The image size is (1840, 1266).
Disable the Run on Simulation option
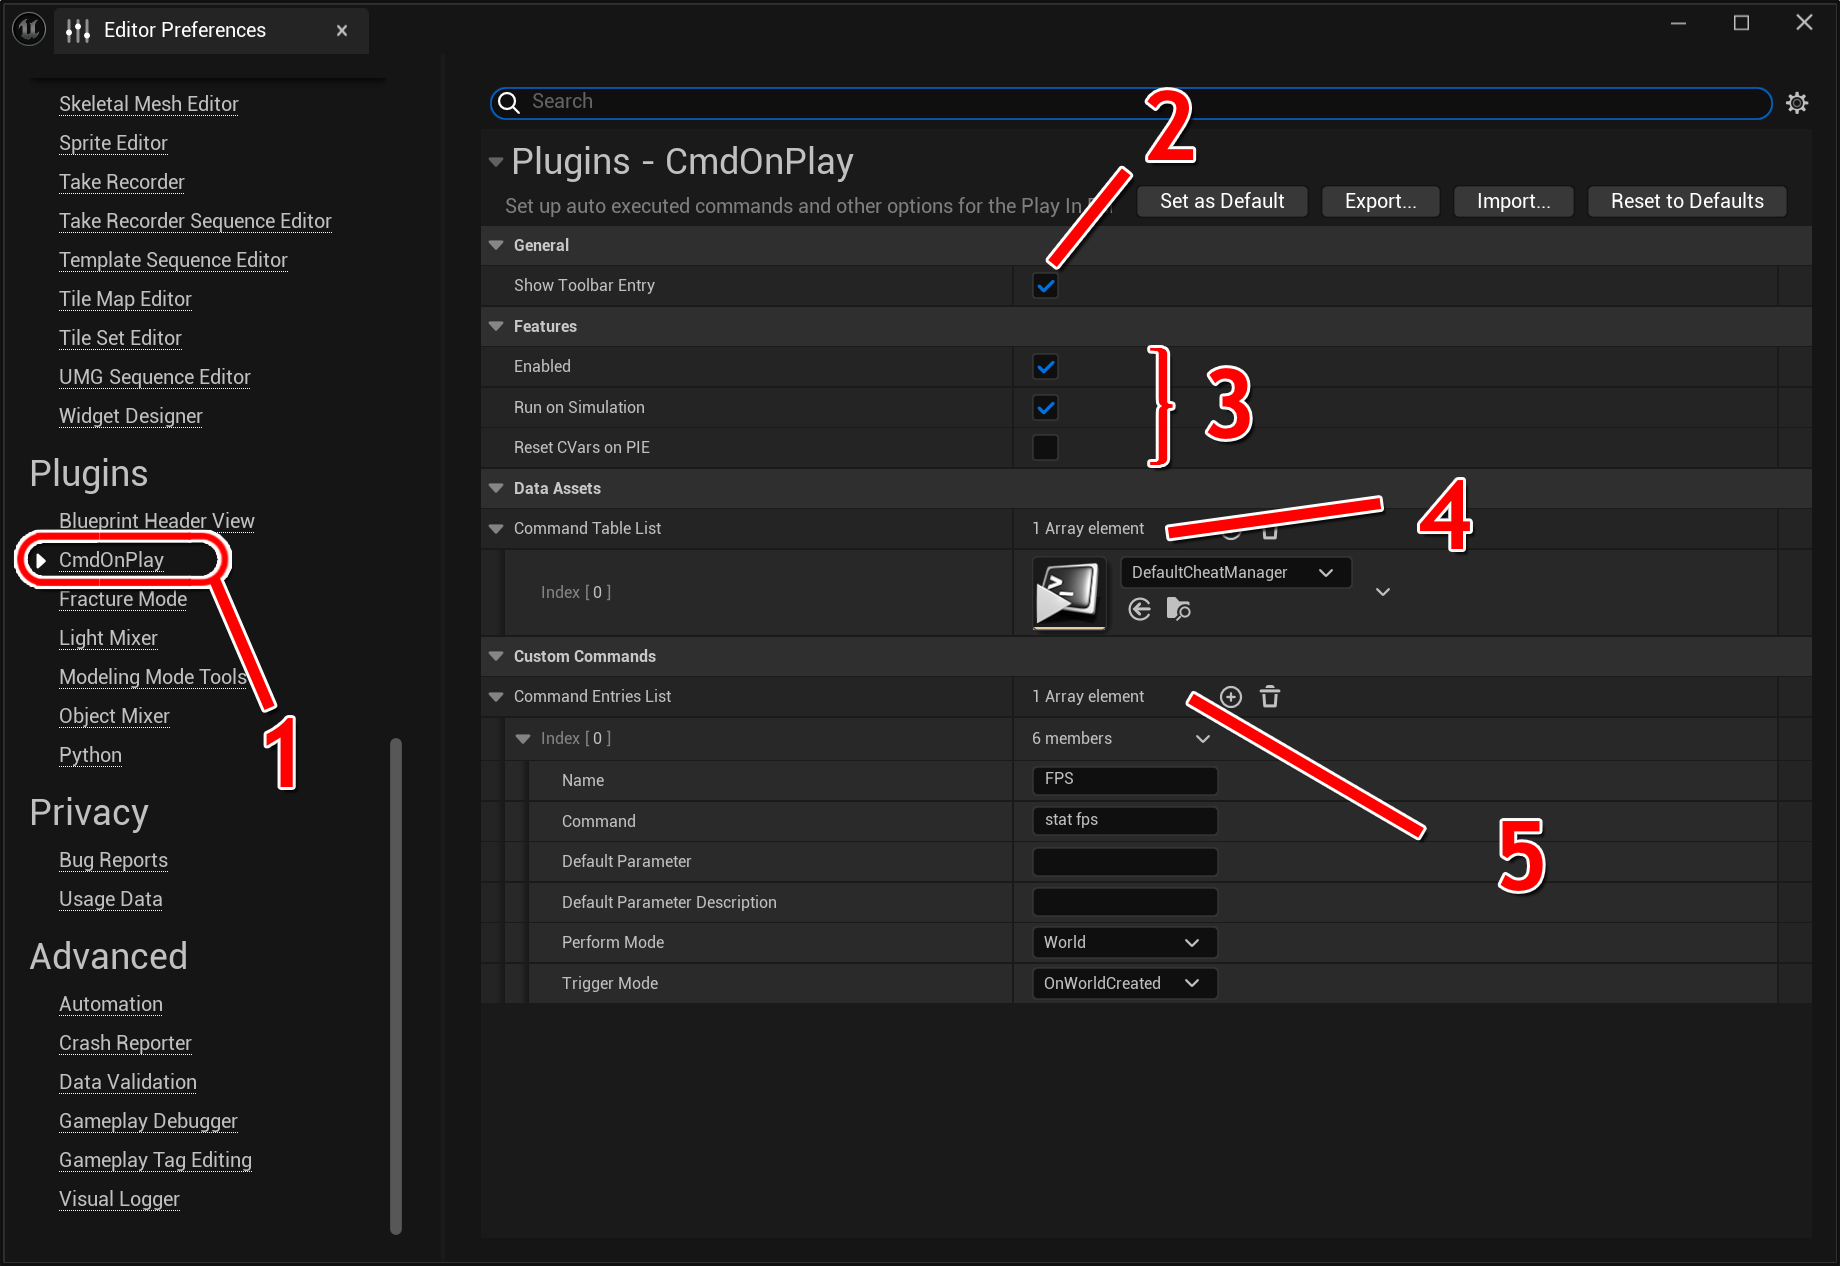click(1044, 407)
